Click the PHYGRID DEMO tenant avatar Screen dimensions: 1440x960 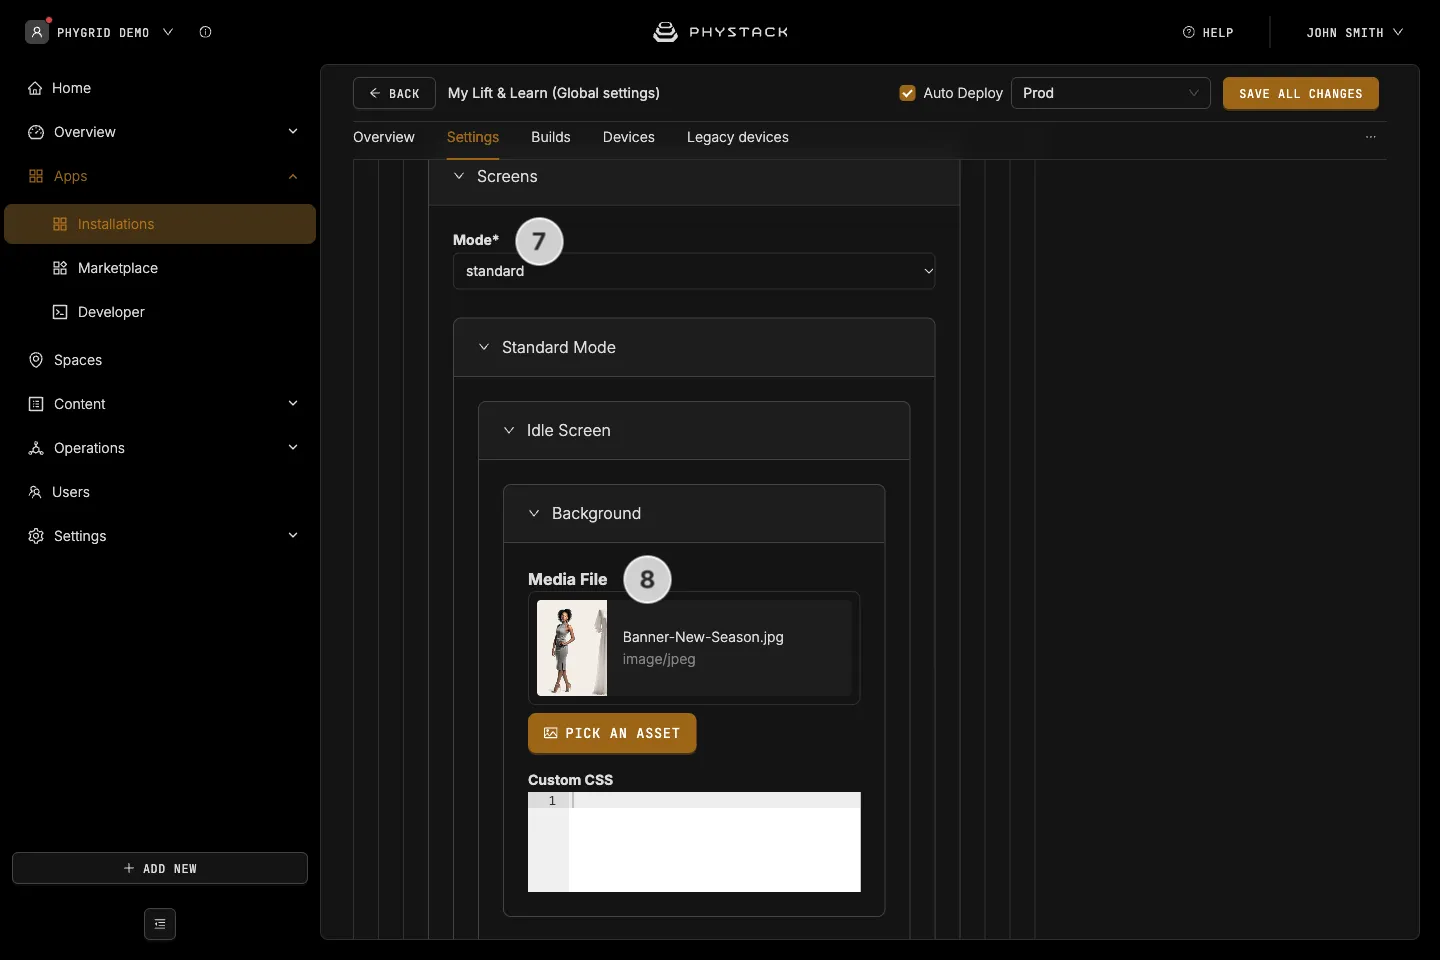(x=37, y=32)
